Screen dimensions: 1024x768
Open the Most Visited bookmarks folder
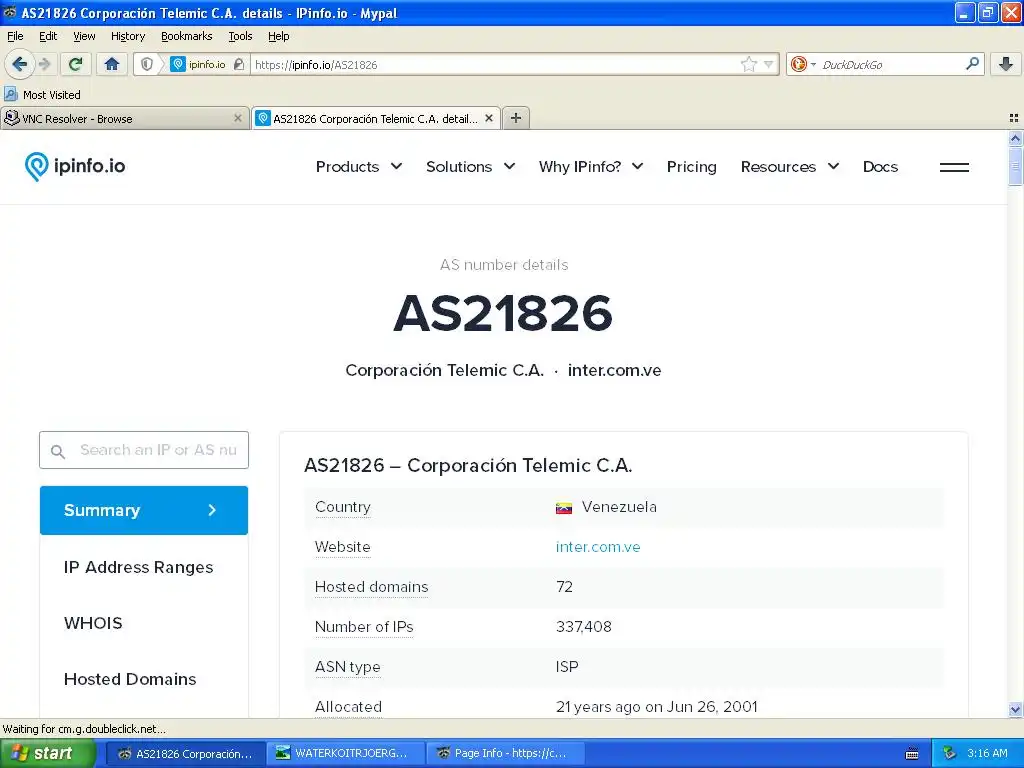coord(42,95)
